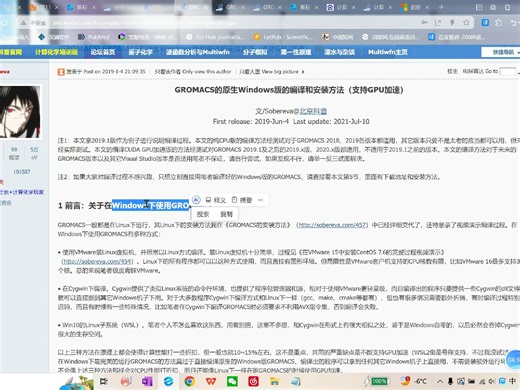Show hidden system tray icons

(440, 381)
